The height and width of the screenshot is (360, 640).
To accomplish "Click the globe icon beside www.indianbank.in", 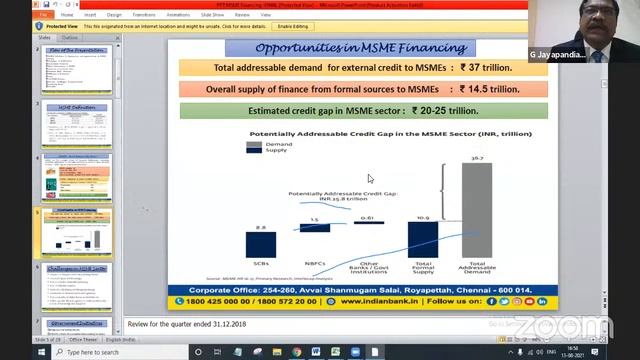I will tap(331, 301).
